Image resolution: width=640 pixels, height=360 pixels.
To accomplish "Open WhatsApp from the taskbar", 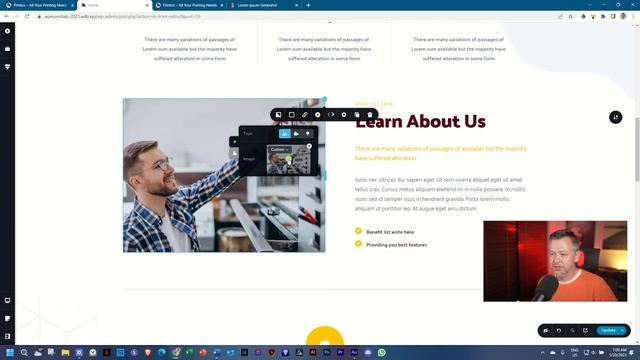I will pos(382,352).
